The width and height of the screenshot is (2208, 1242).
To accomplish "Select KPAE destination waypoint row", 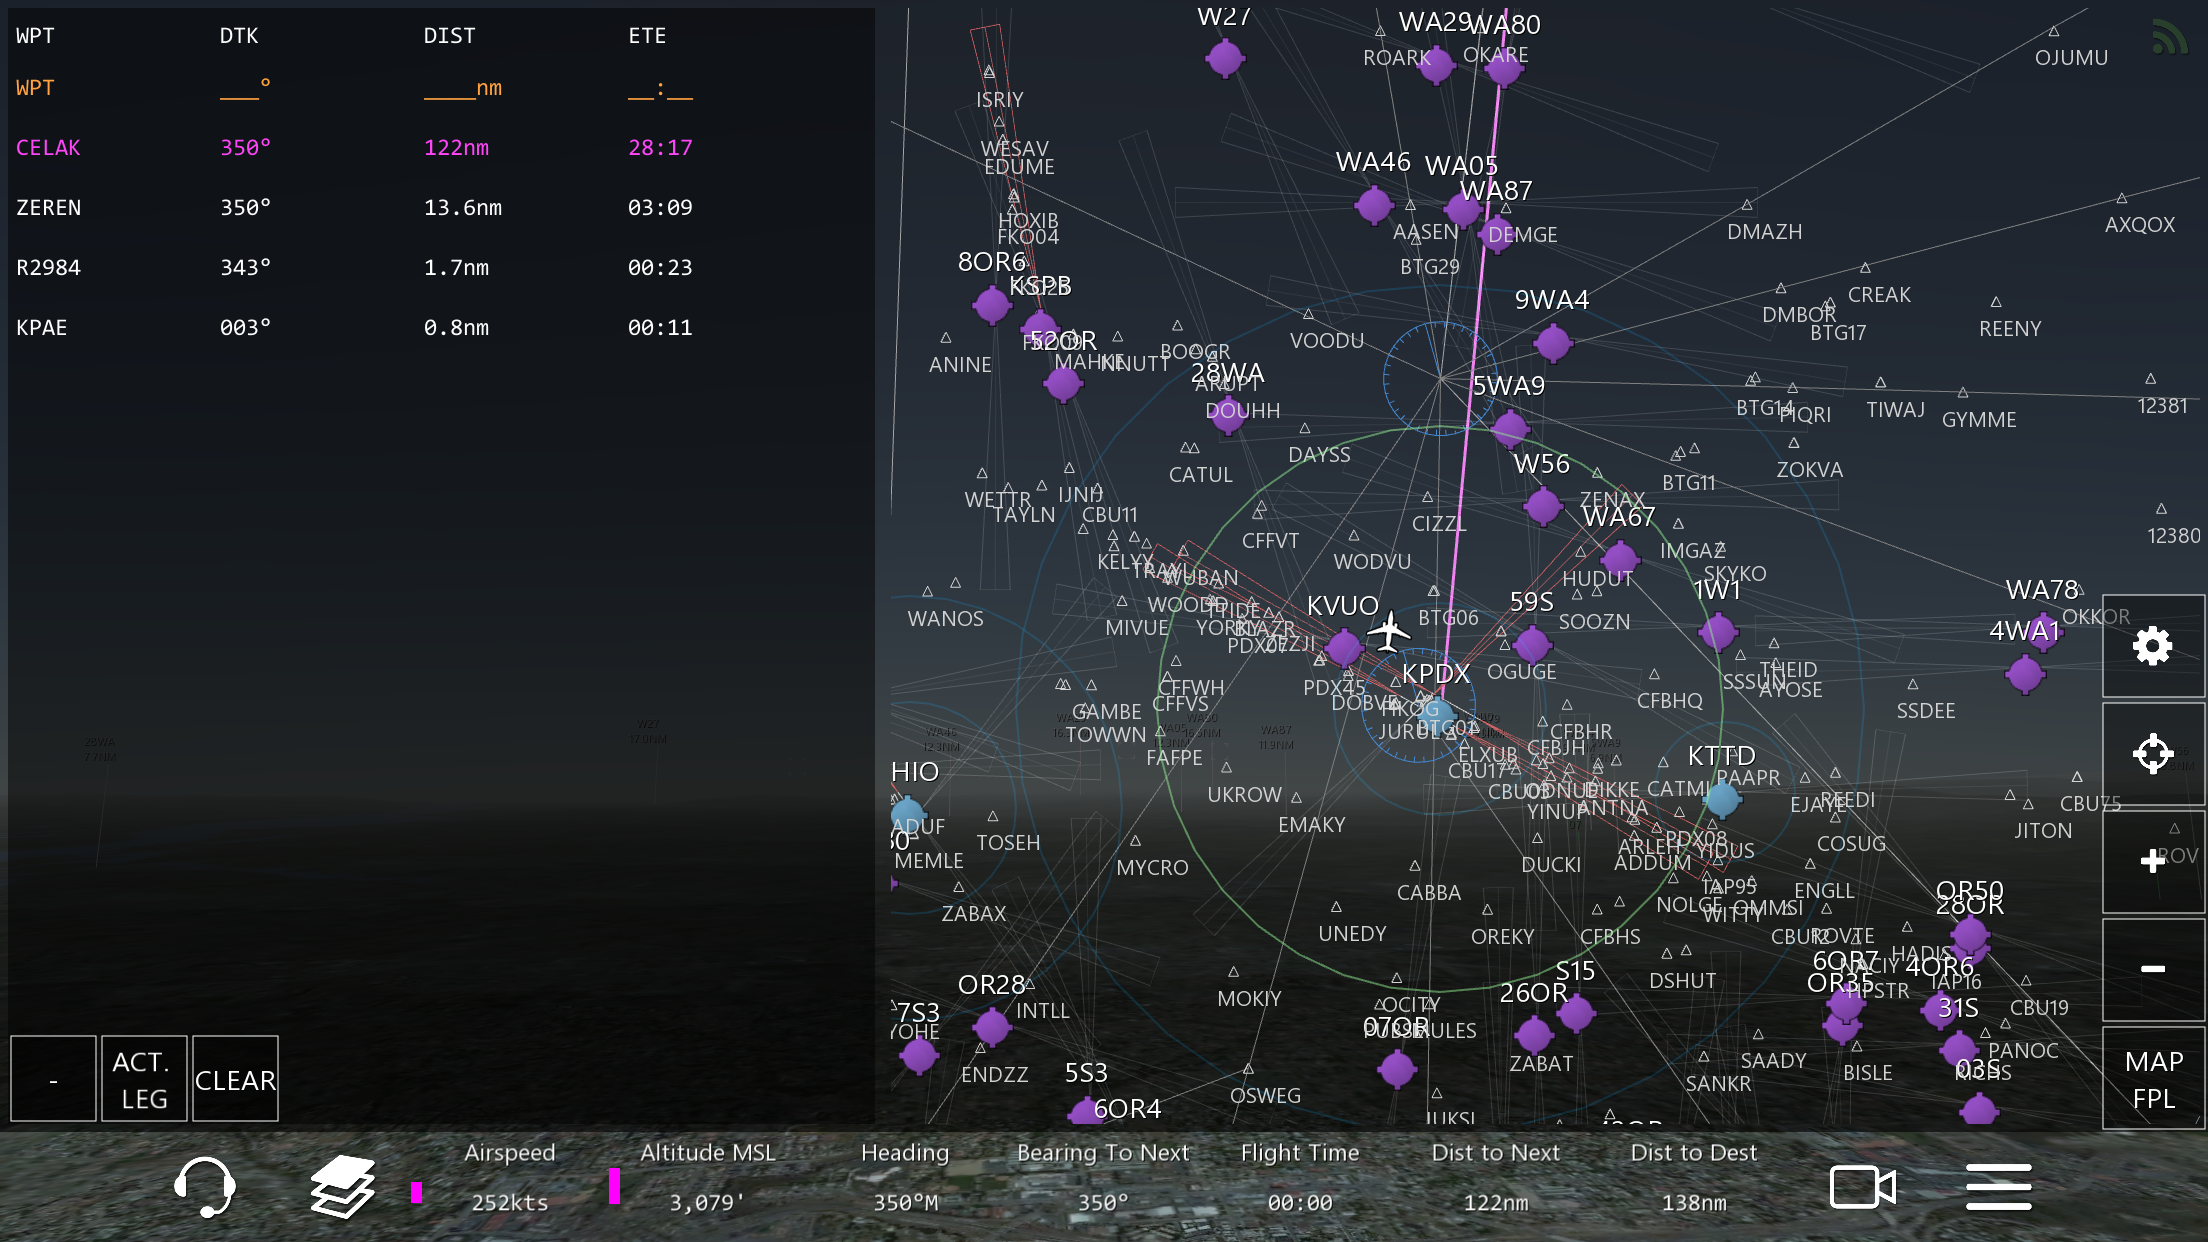I will 42,328.
